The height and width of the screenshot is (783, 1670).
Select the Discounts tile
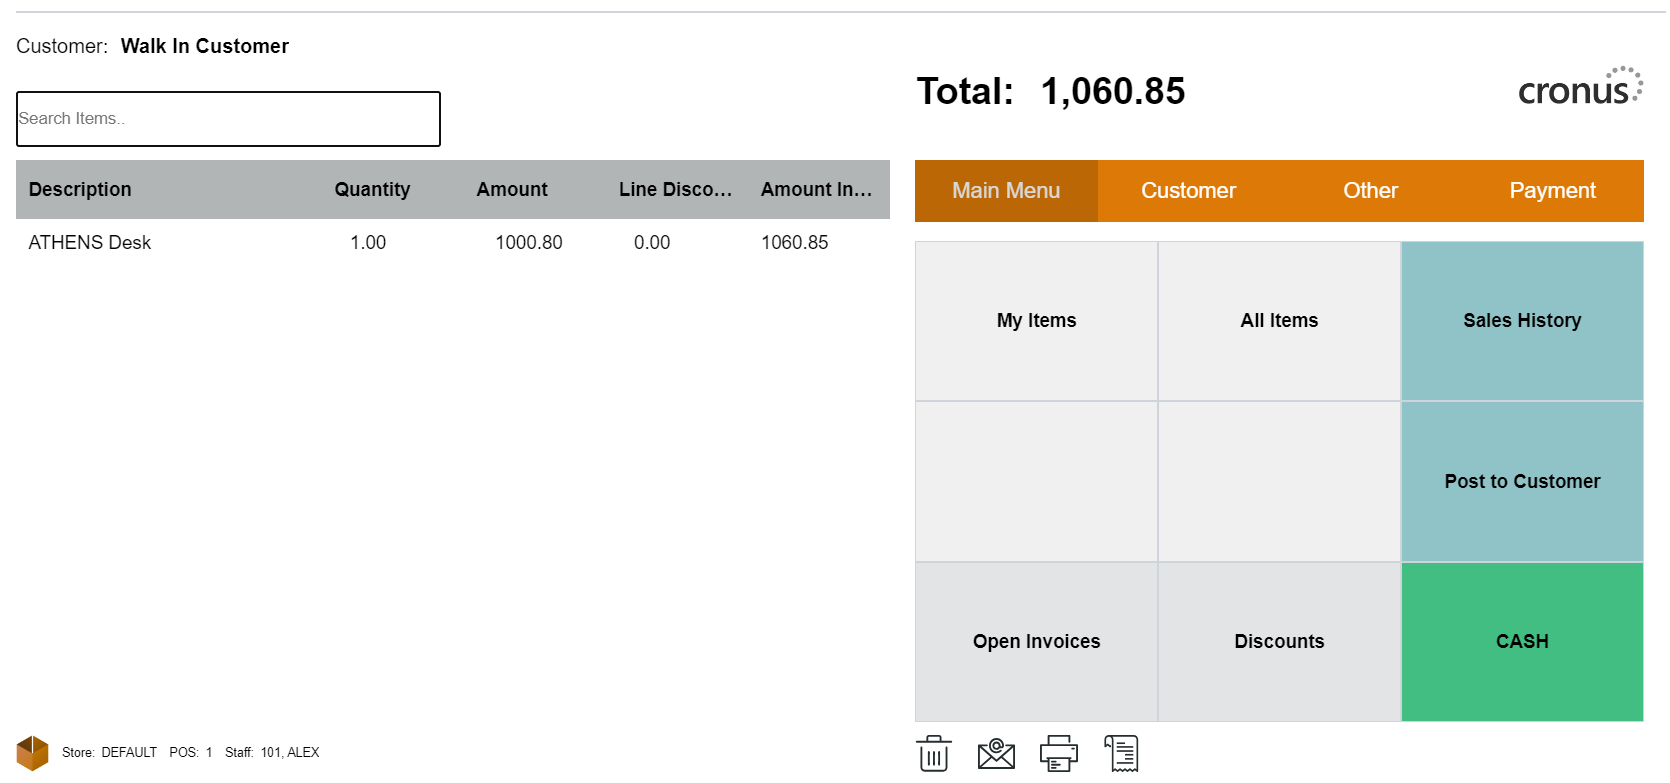tap(1279, 642)
